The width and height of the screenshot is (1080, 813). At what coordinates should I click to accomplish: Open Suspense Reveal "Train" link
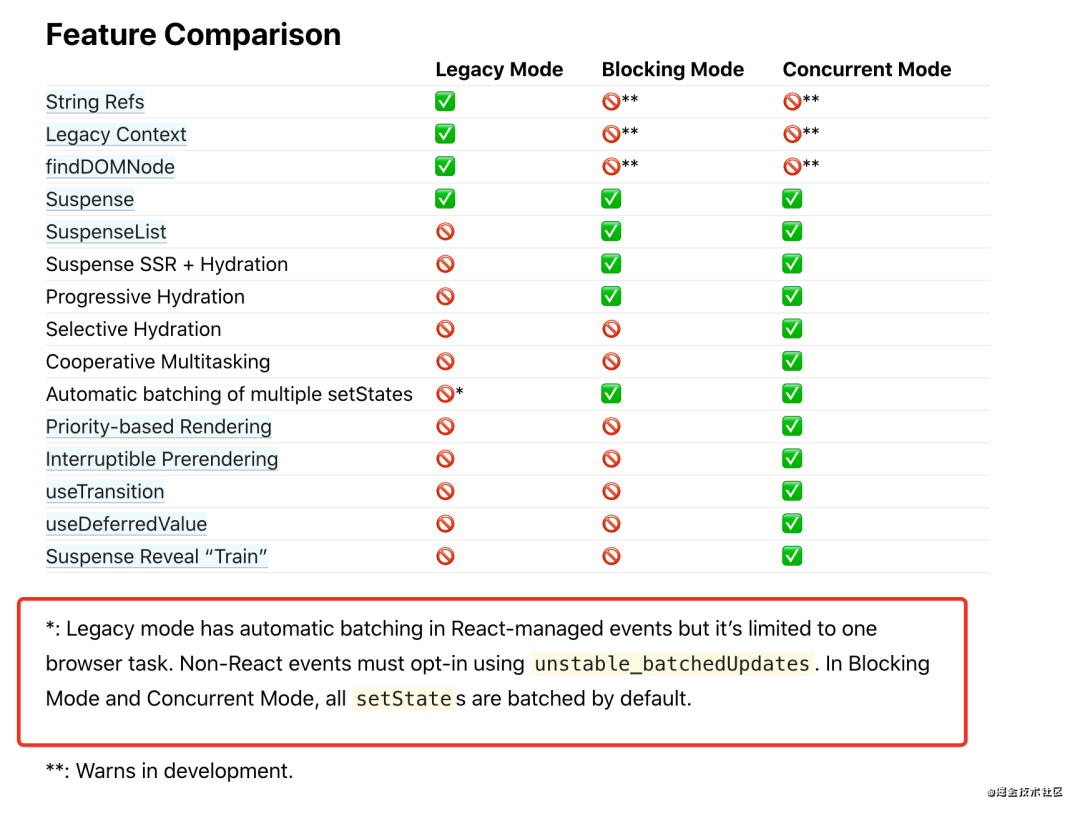[x=156, y=556]
